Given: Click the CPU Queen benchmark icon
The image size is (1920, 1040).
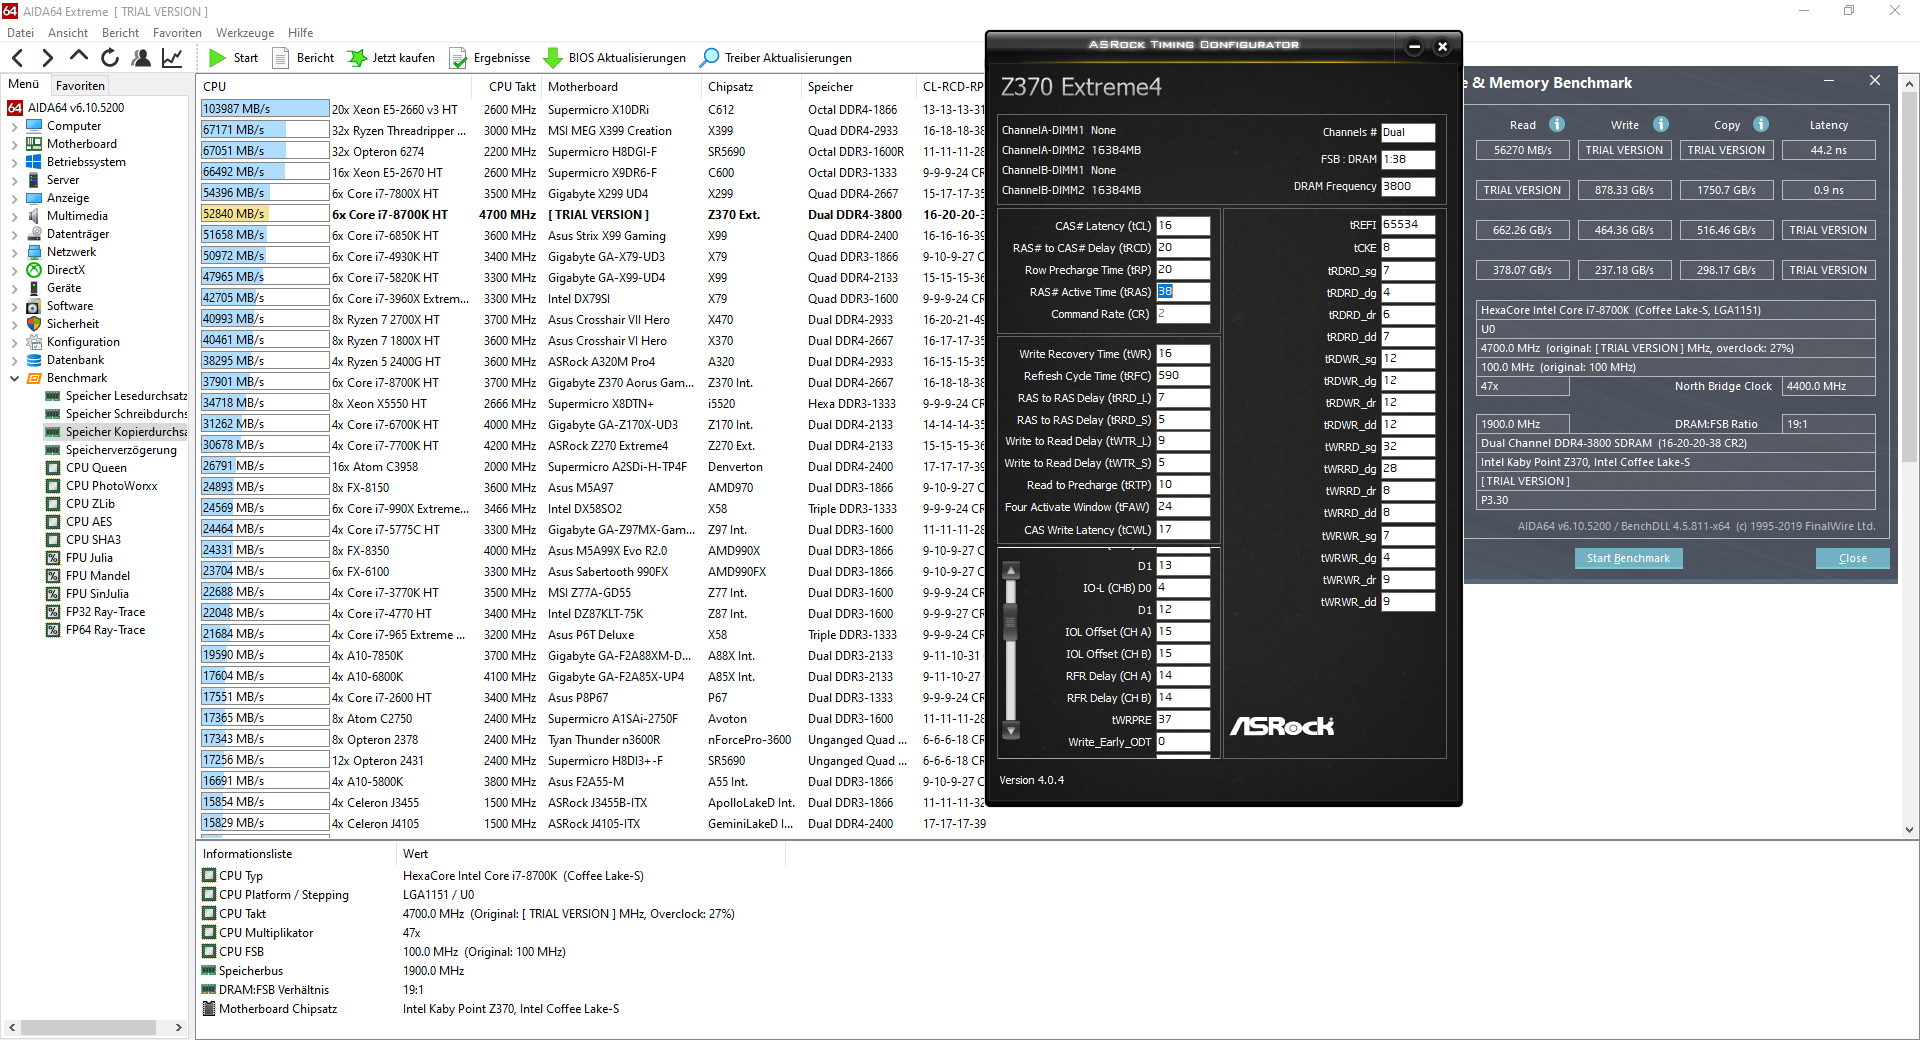Looking at the screenshot, I should click(x=53, y=468).
